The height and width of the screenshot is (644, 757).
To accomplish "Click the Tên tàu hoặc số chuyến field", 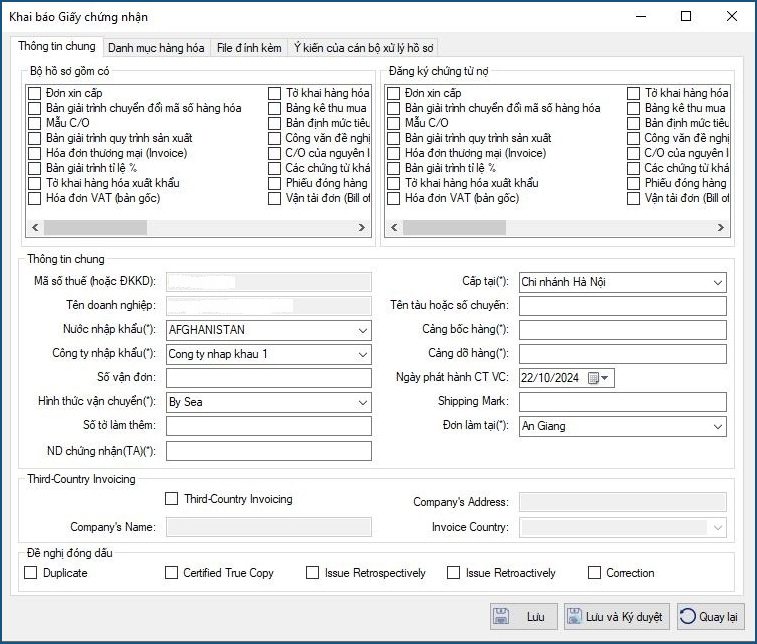I will click(x=623, y=306).
